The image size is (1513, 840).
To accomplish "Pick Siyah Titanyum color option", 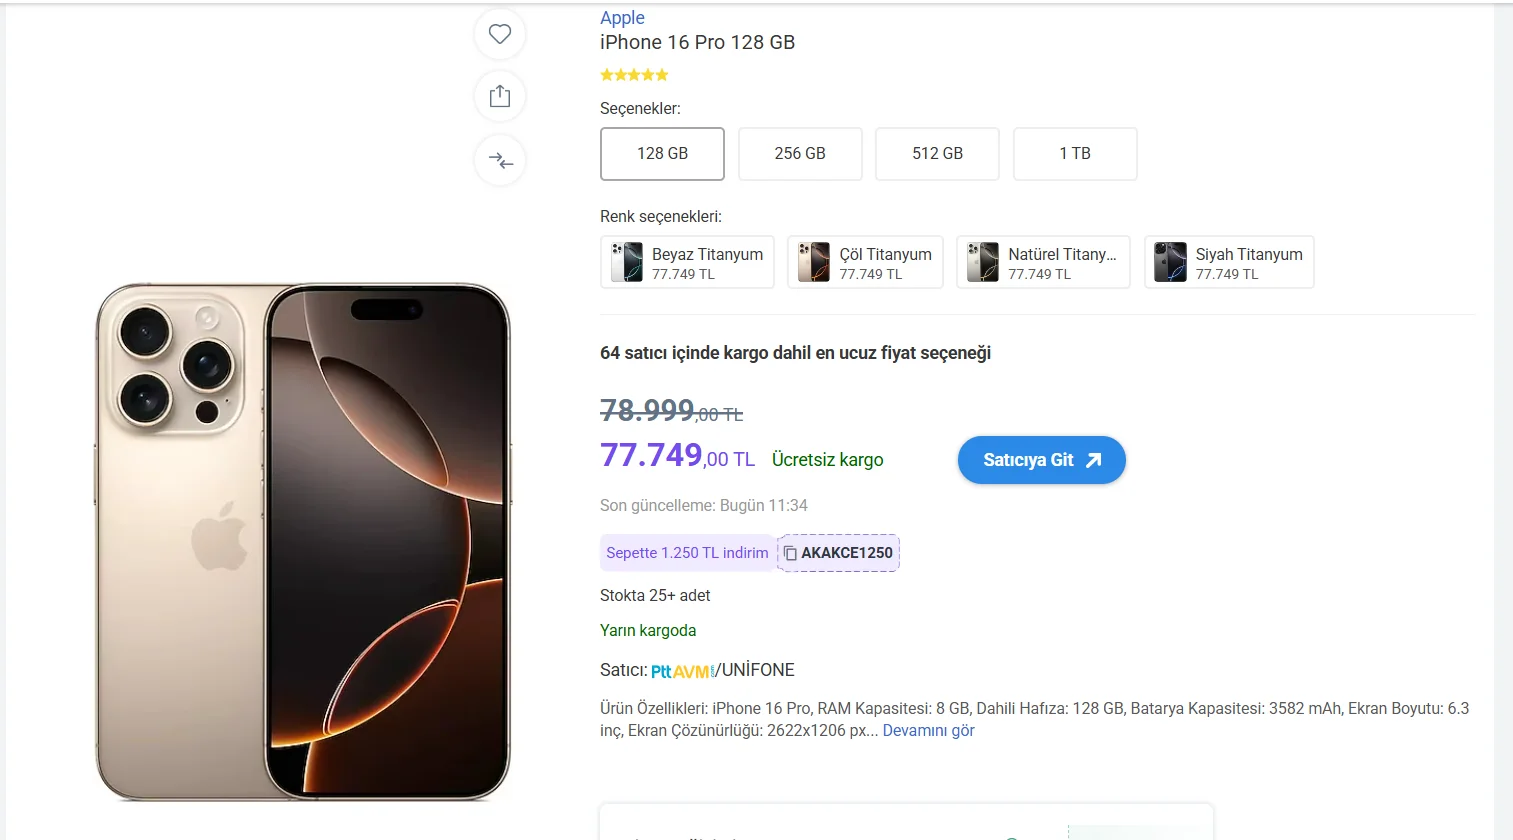I will point(1229,262).
